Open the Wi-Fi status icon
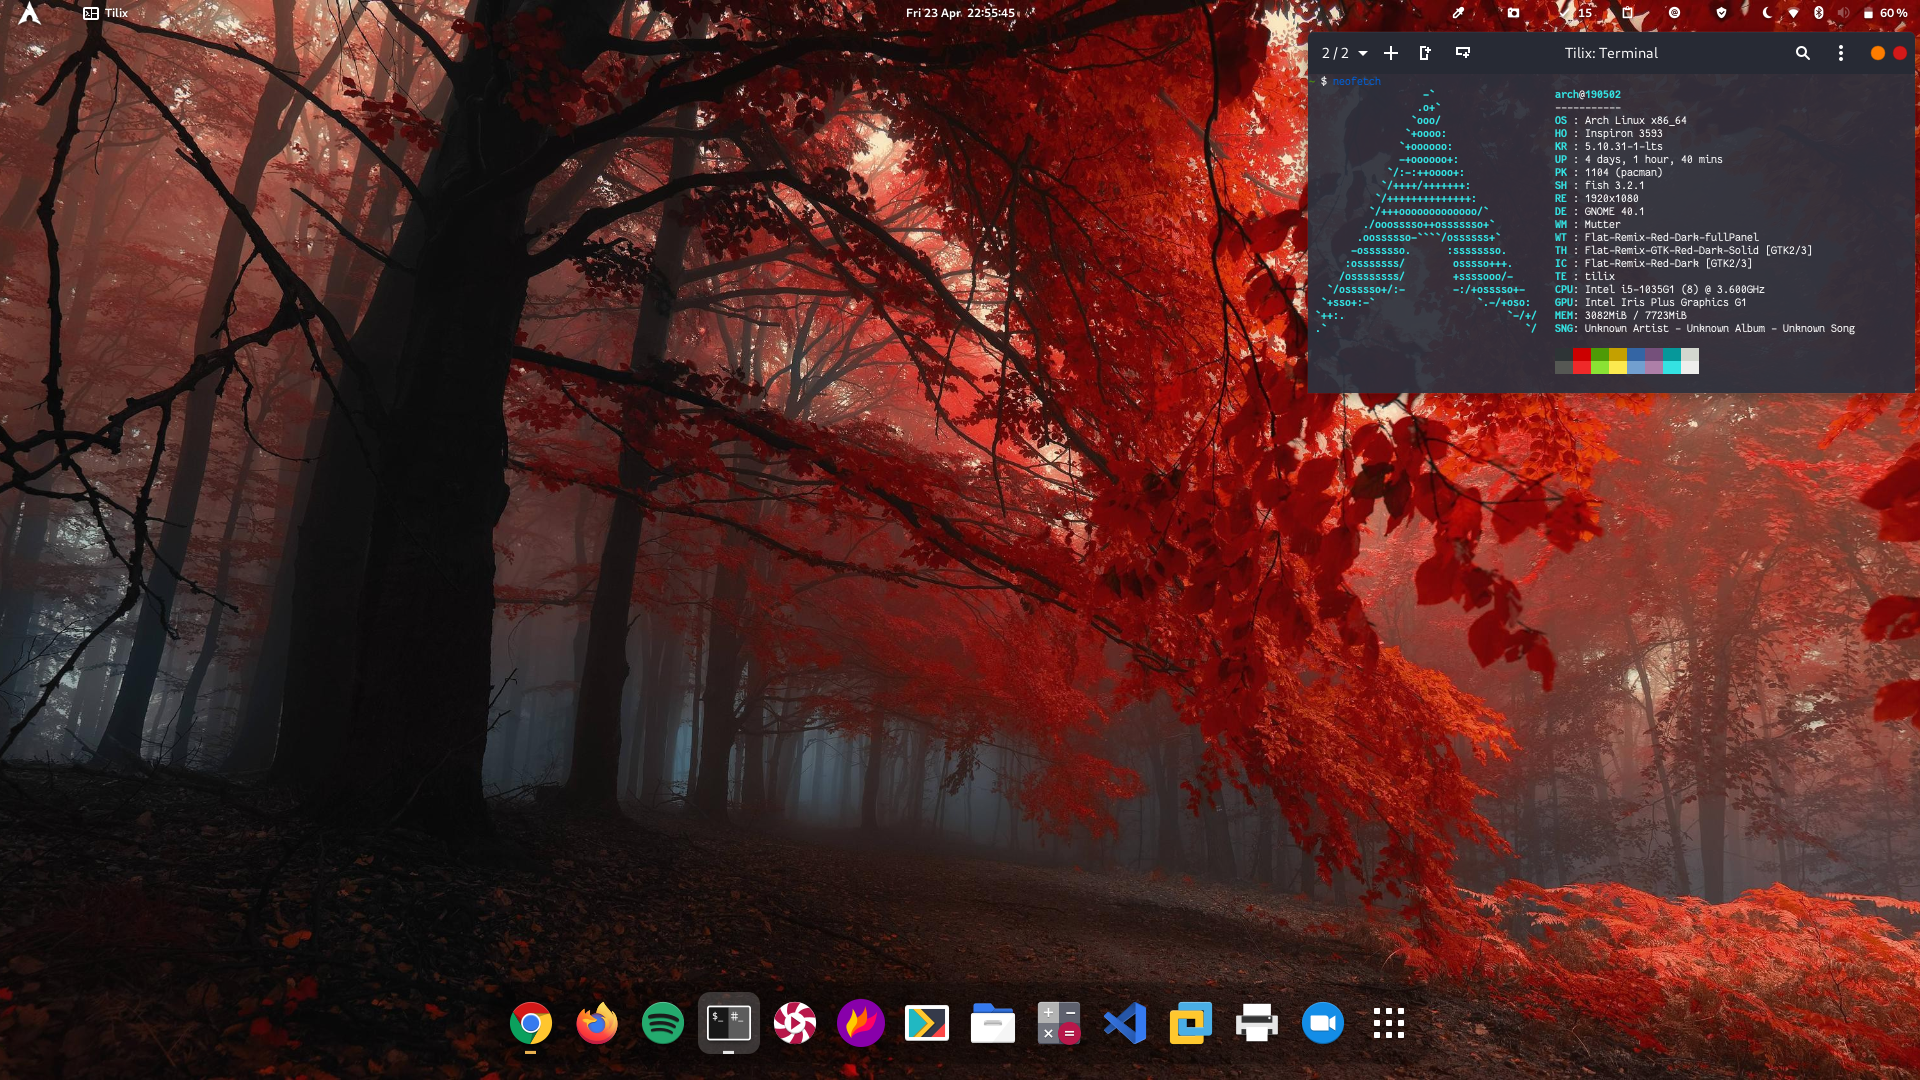This screenshot has width=1920, height=1080. point(1793,13)
